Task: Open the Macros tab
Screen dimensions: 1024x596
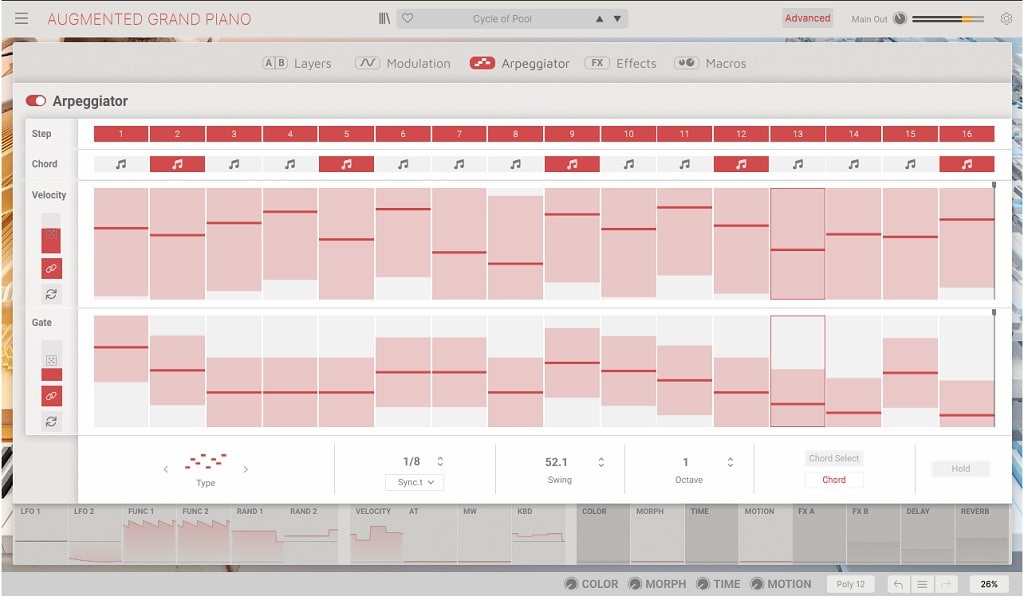Action: coord(710,63)
